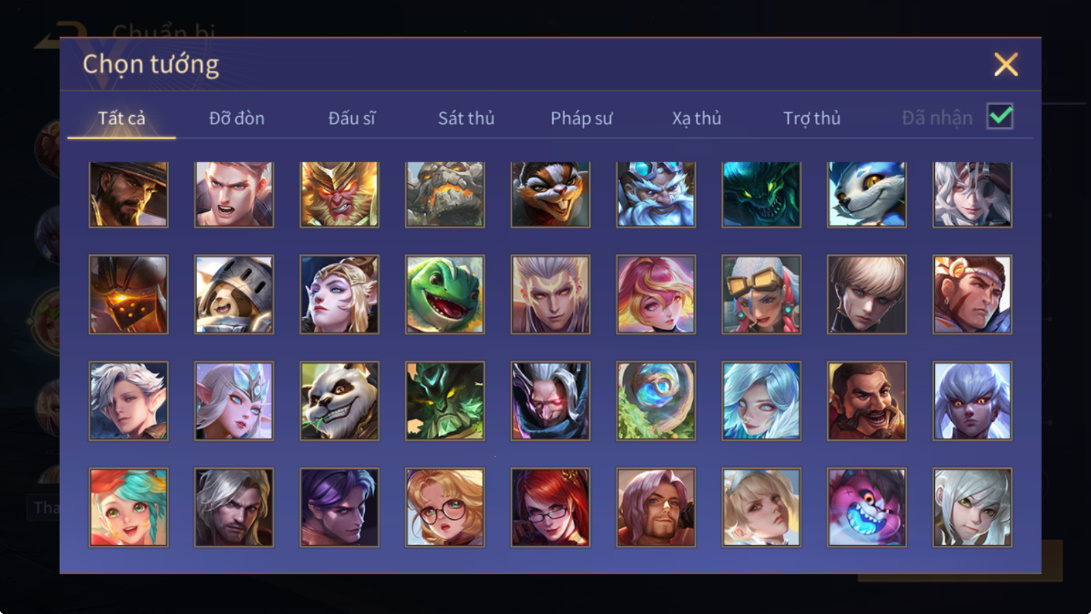
Task: Close the Chọn tướng dialog
Action: pos(1005,65)
